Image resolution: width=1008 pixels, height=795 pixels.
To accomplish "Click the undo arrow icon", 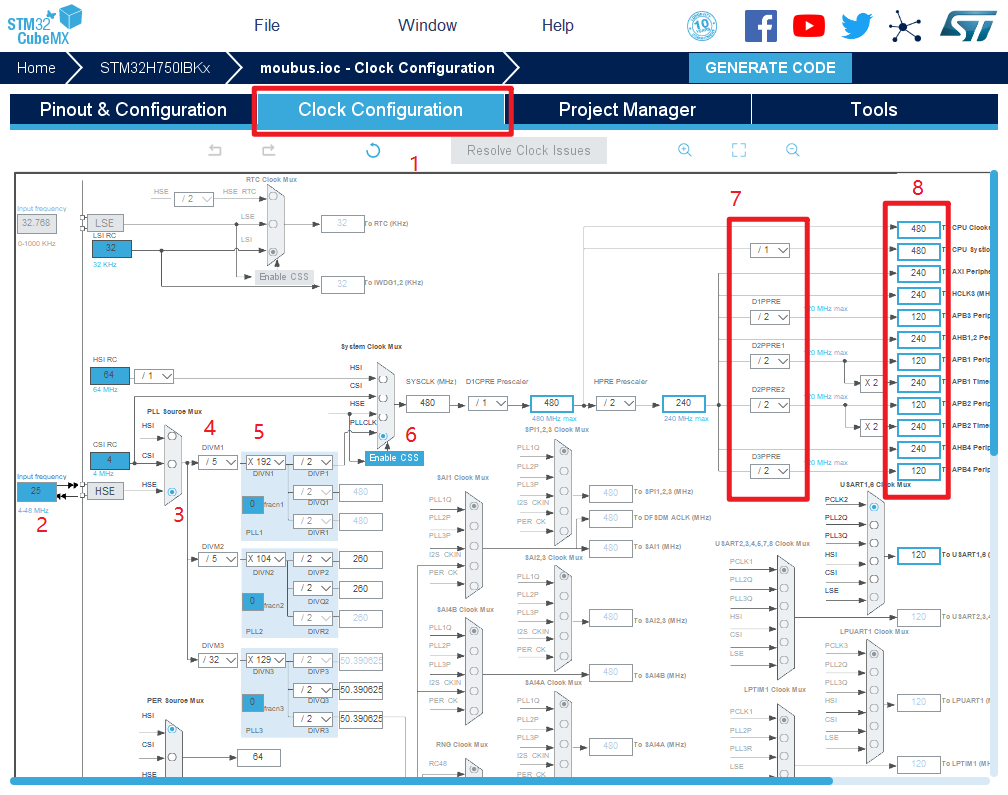I will coord(215,150).
